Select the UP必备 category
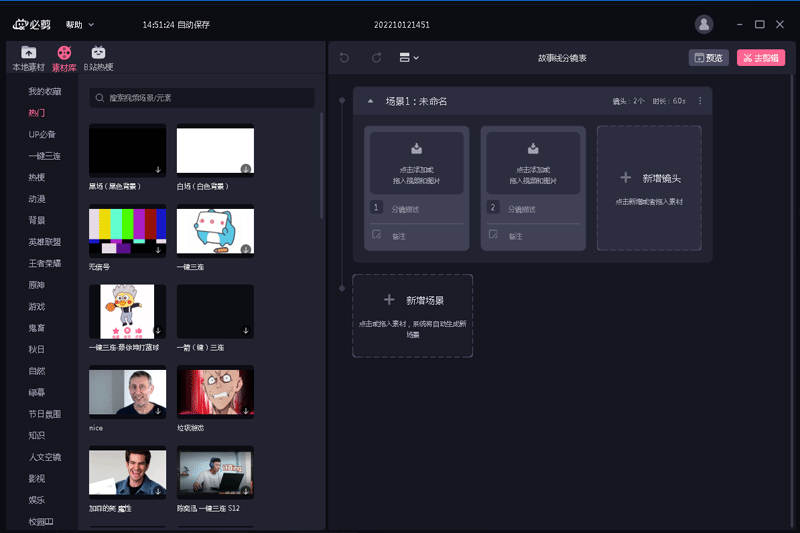The width and height of the screenshot is (800, 533). (42, 134)
